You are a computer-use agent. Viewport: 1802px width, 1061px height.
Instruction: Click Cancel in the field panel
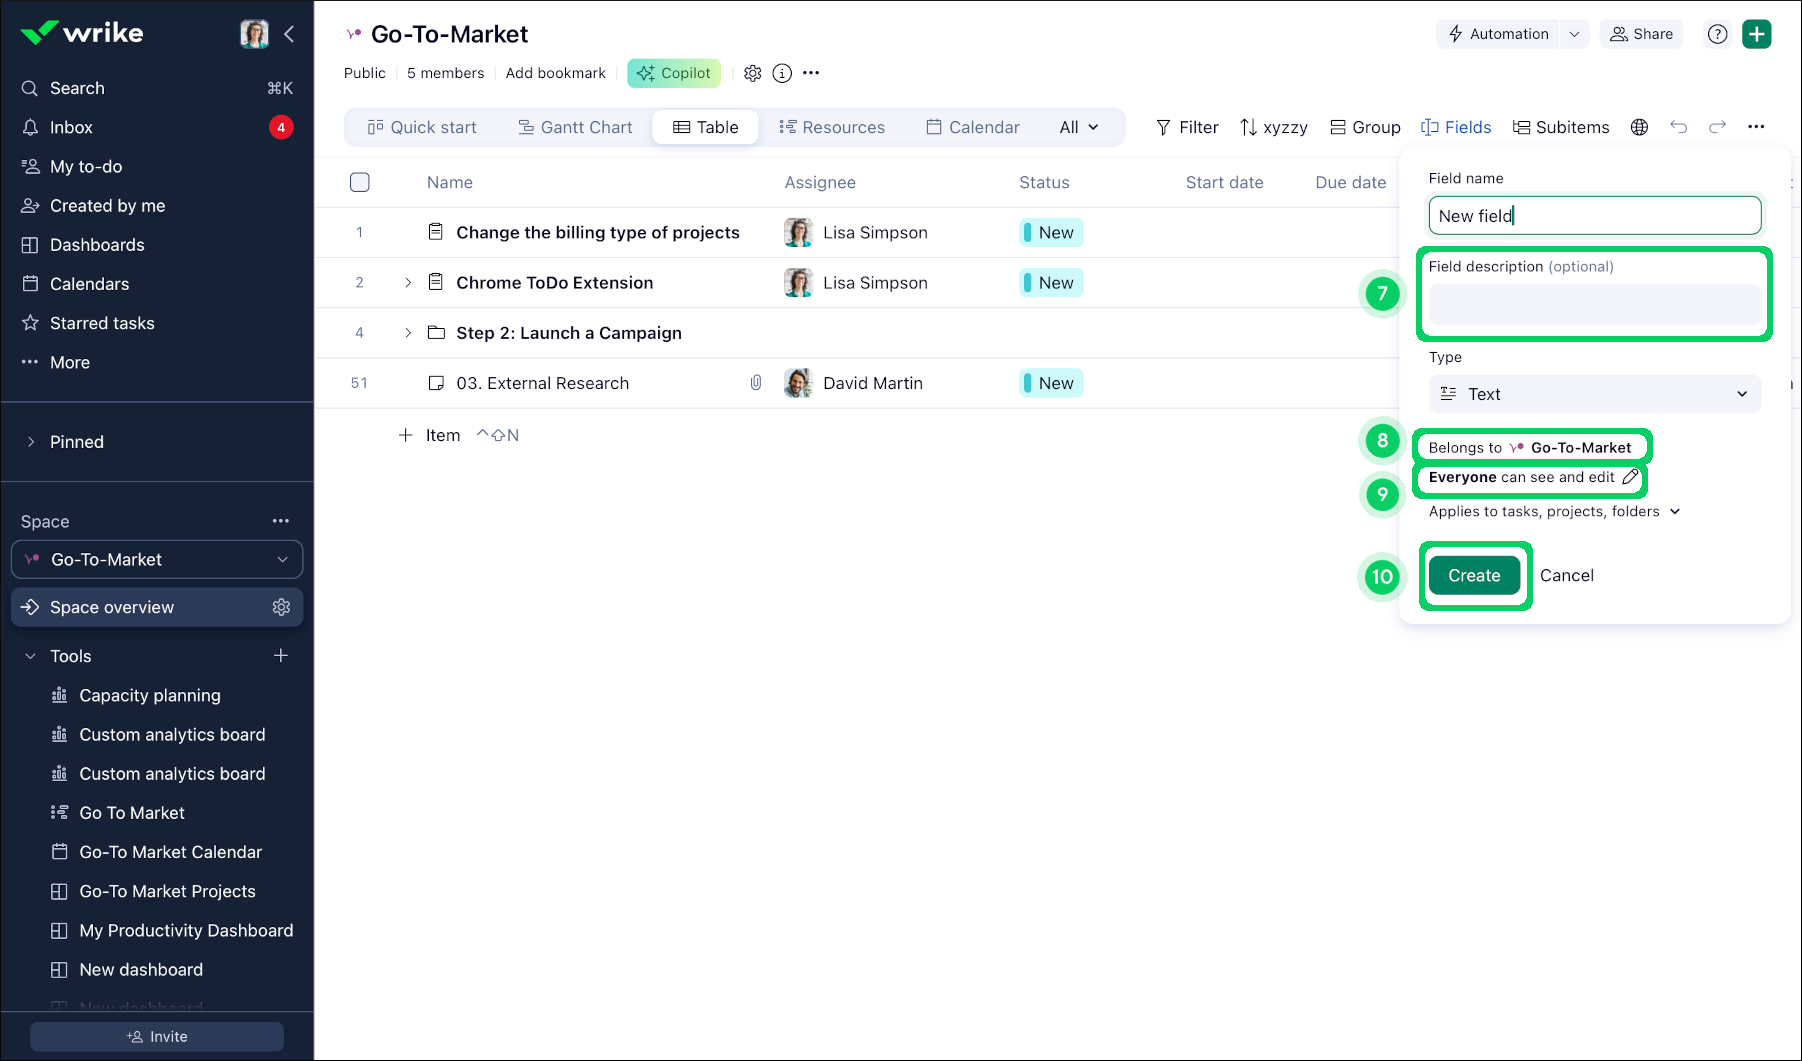point(1566,575)
